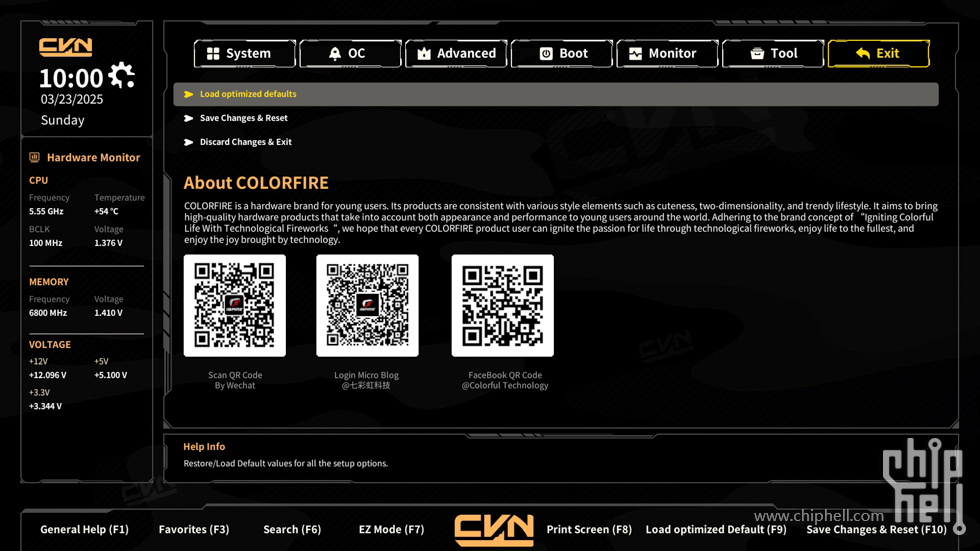Switch to EZ Mode (F7)
The image size is (980, 551).
pyautogui.click(x=391, y=529)
